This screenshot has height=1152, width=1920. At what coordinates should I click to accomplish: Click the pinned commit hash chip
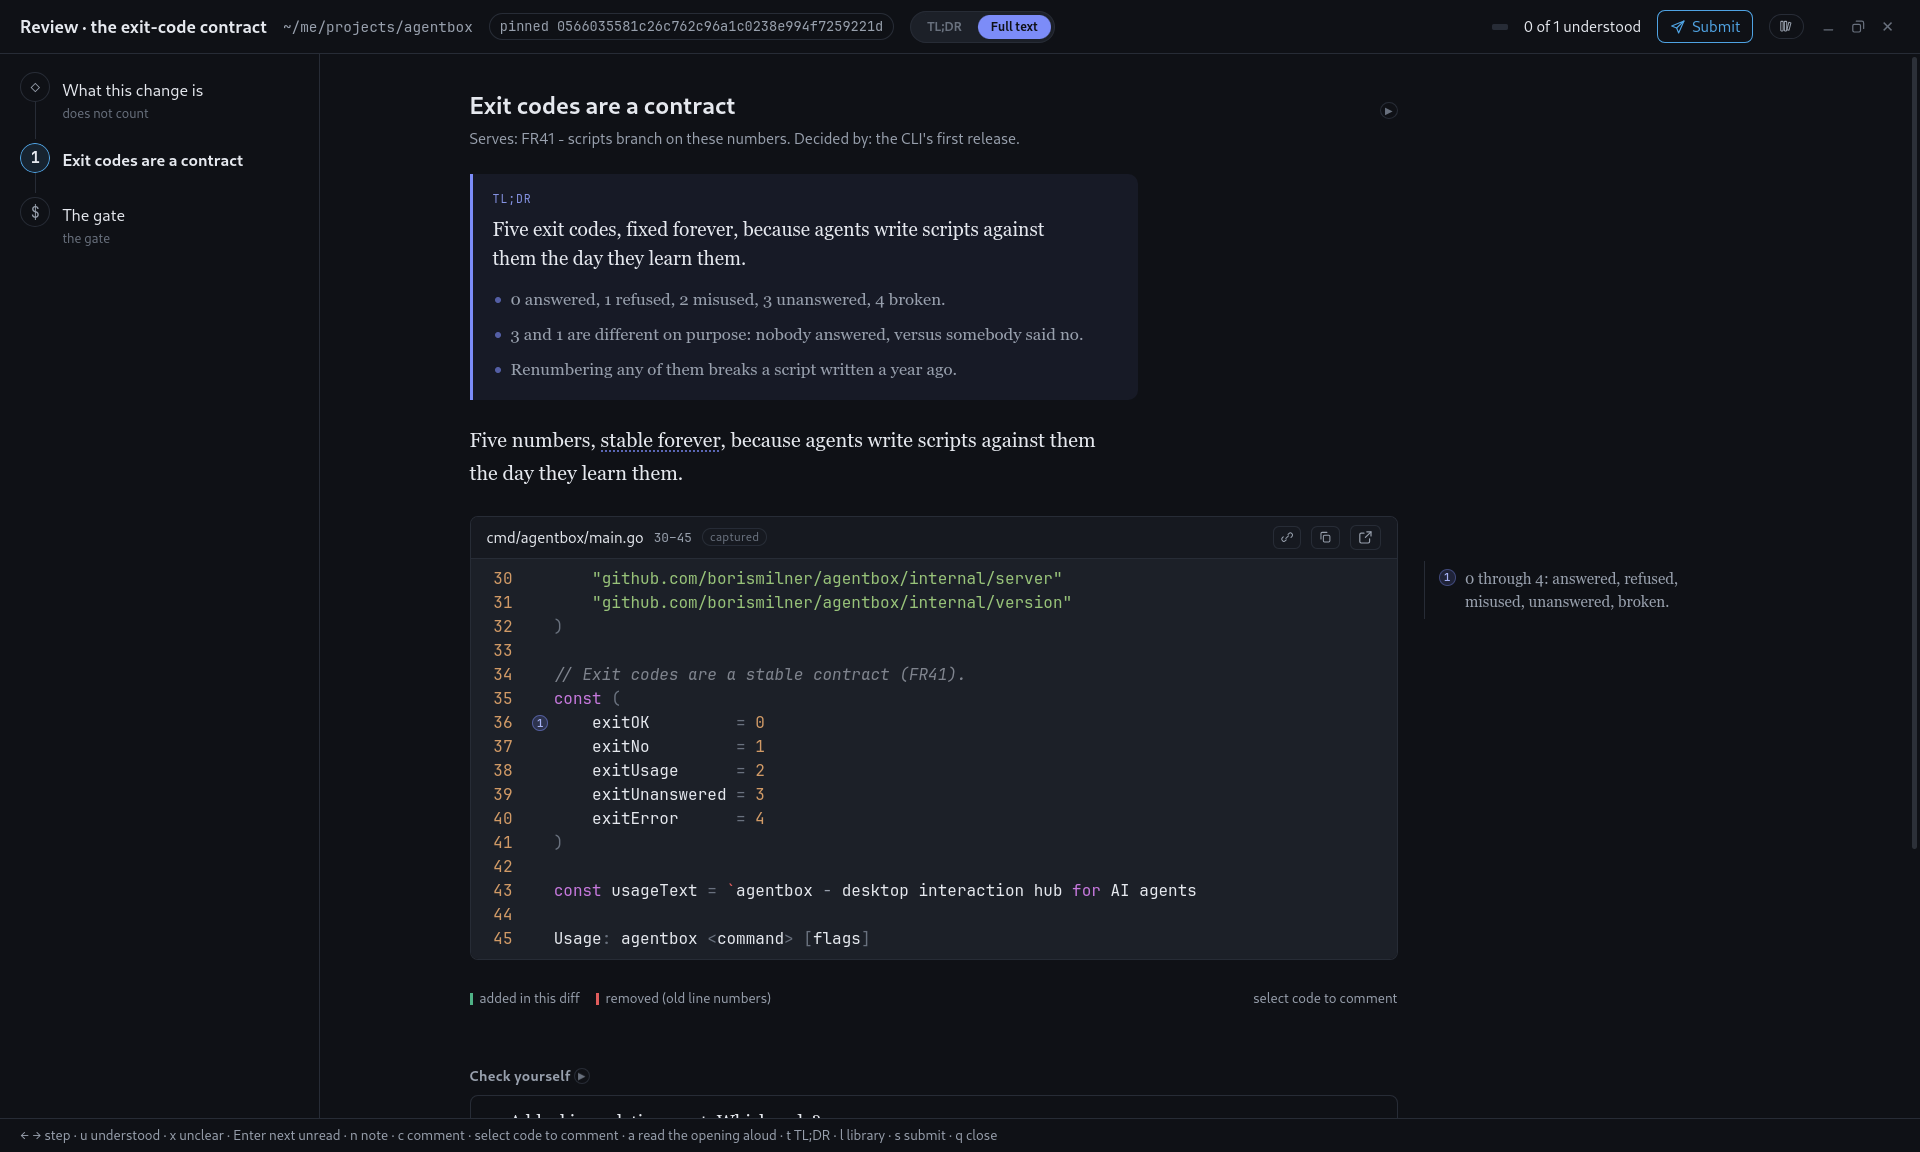coord(691,27)
